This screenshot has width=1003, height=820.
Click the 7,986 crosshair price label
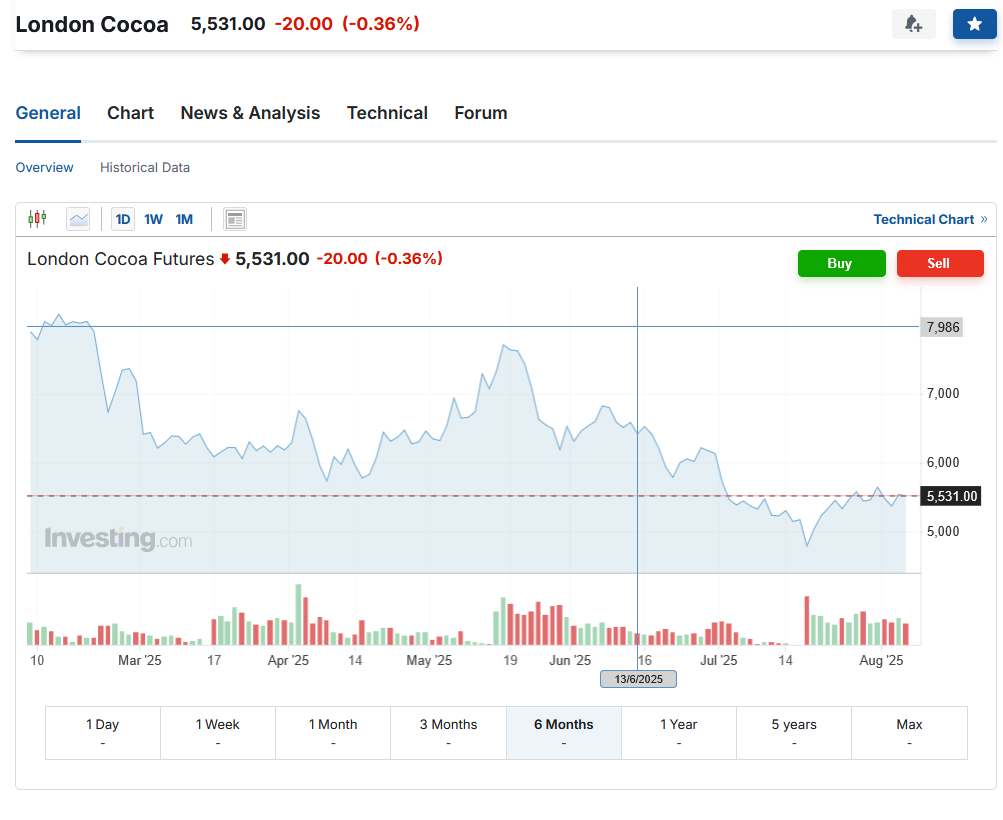pos(942,327)
